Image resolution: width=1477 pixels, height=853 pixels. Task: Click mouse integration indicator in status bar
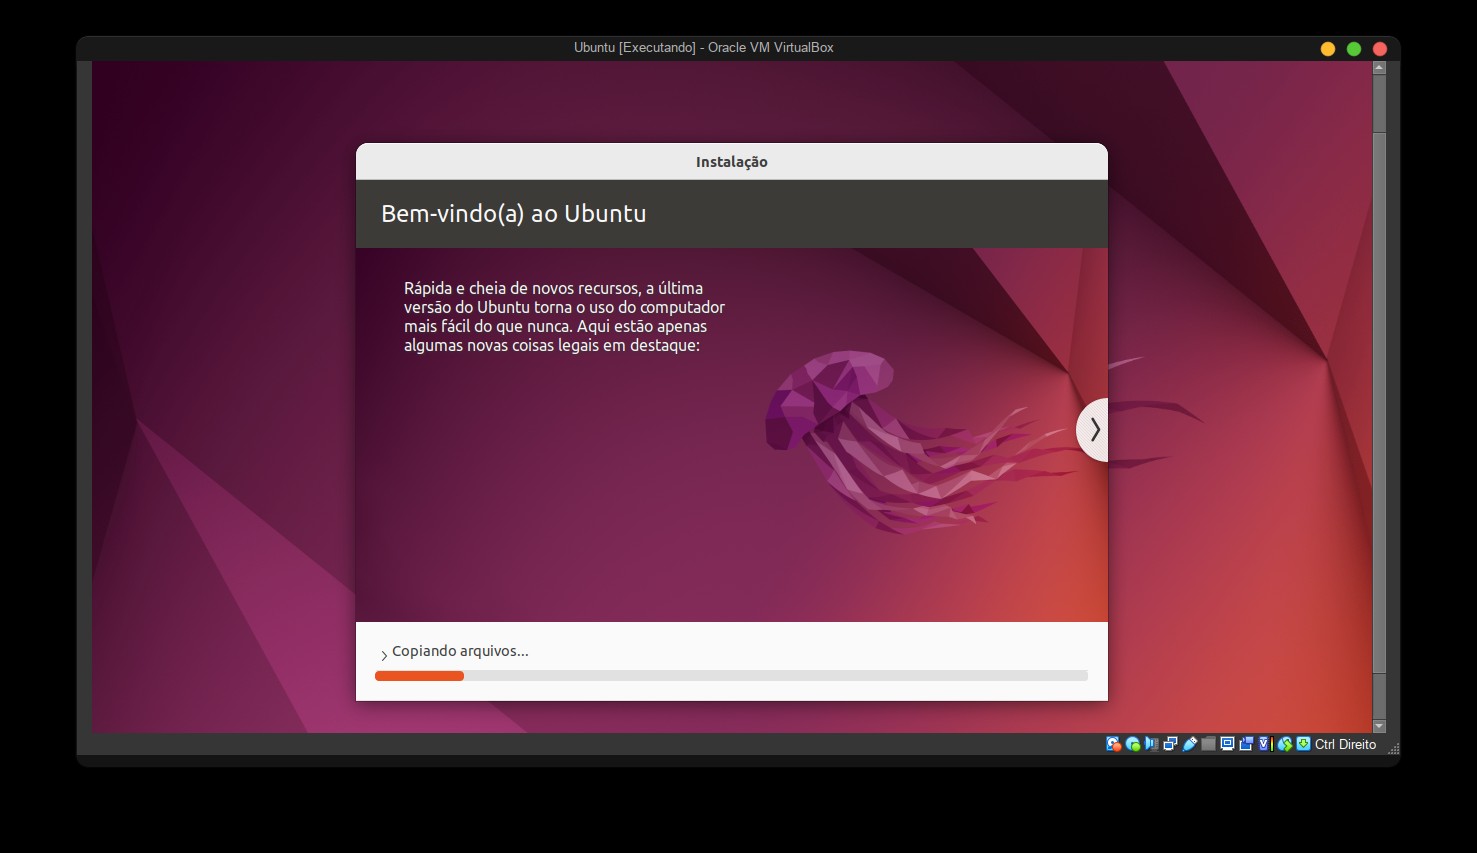click(1285, 744)
